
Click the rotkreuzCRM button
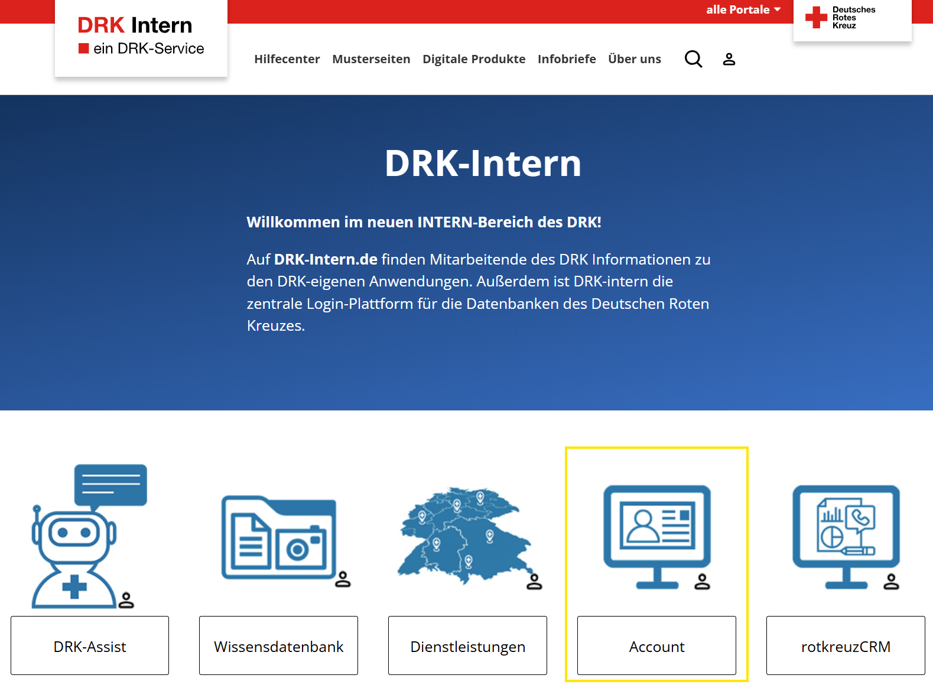point(846,646)
